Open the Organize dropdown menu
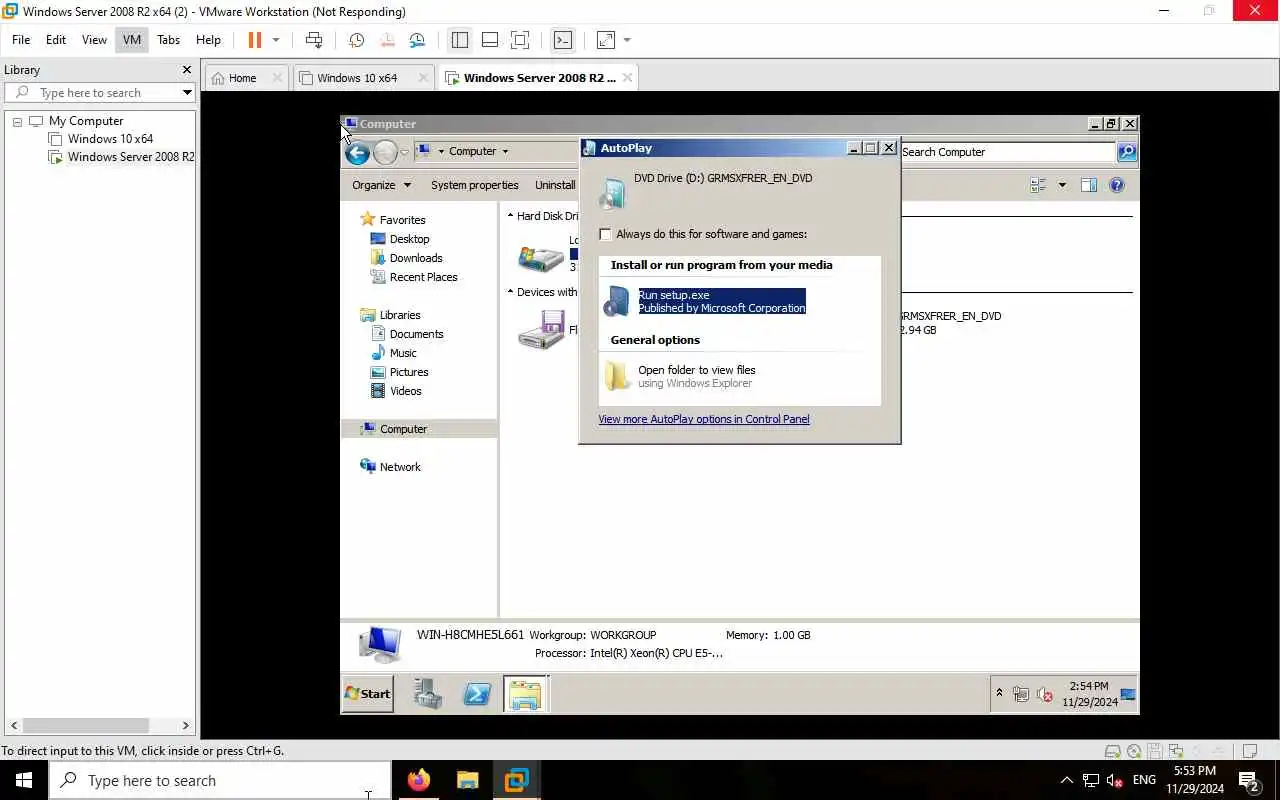This screenshot has width=1280, height=800. click(x=381, y=185)
